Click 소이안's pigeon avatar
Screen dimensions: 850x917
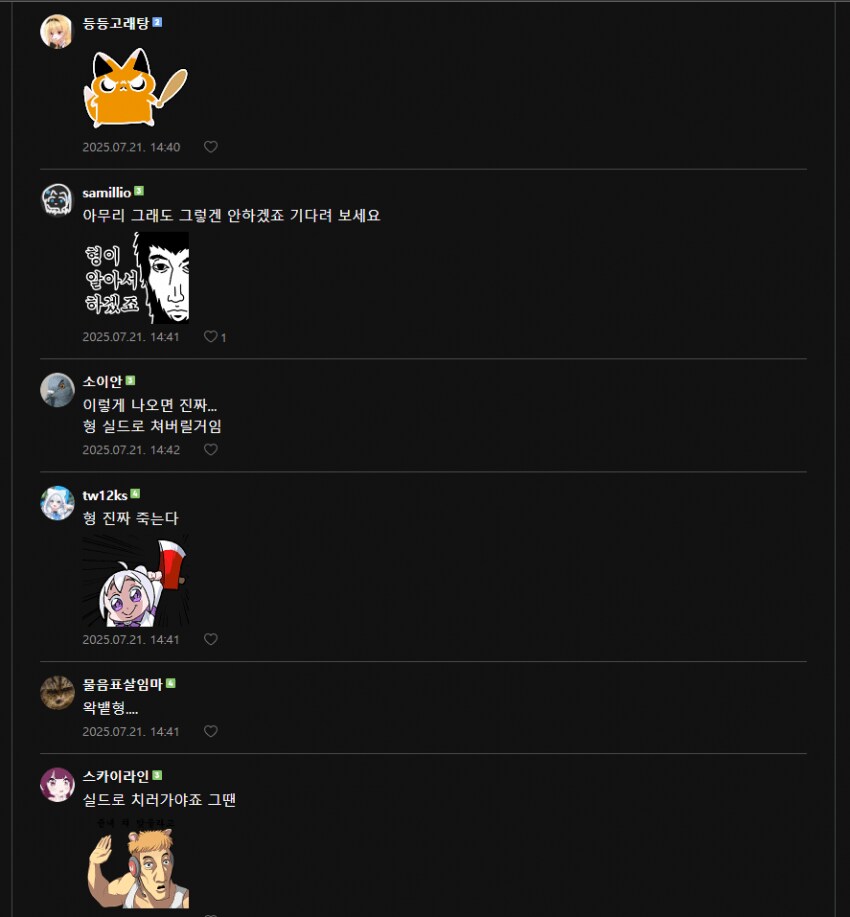[x=57, y=389]
